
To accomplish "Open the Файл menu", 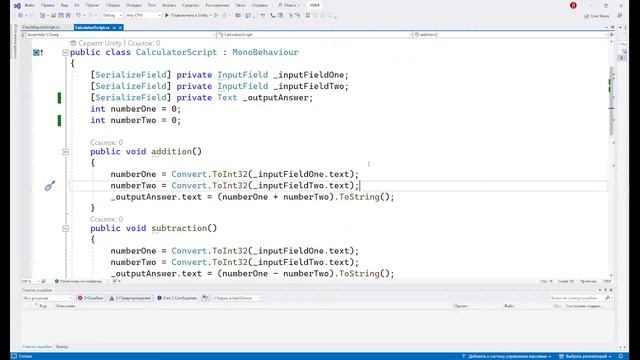I will pyautogui.click(x=30, y=5).
